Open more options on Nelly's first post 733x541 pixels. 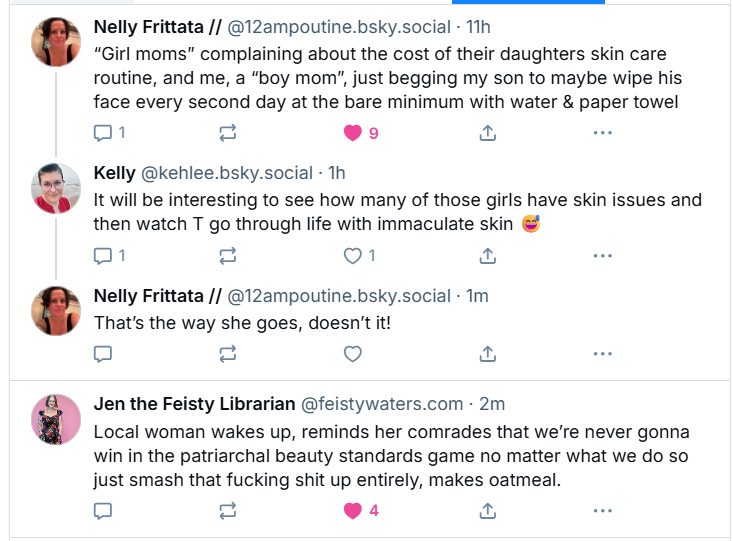point(602,132)
